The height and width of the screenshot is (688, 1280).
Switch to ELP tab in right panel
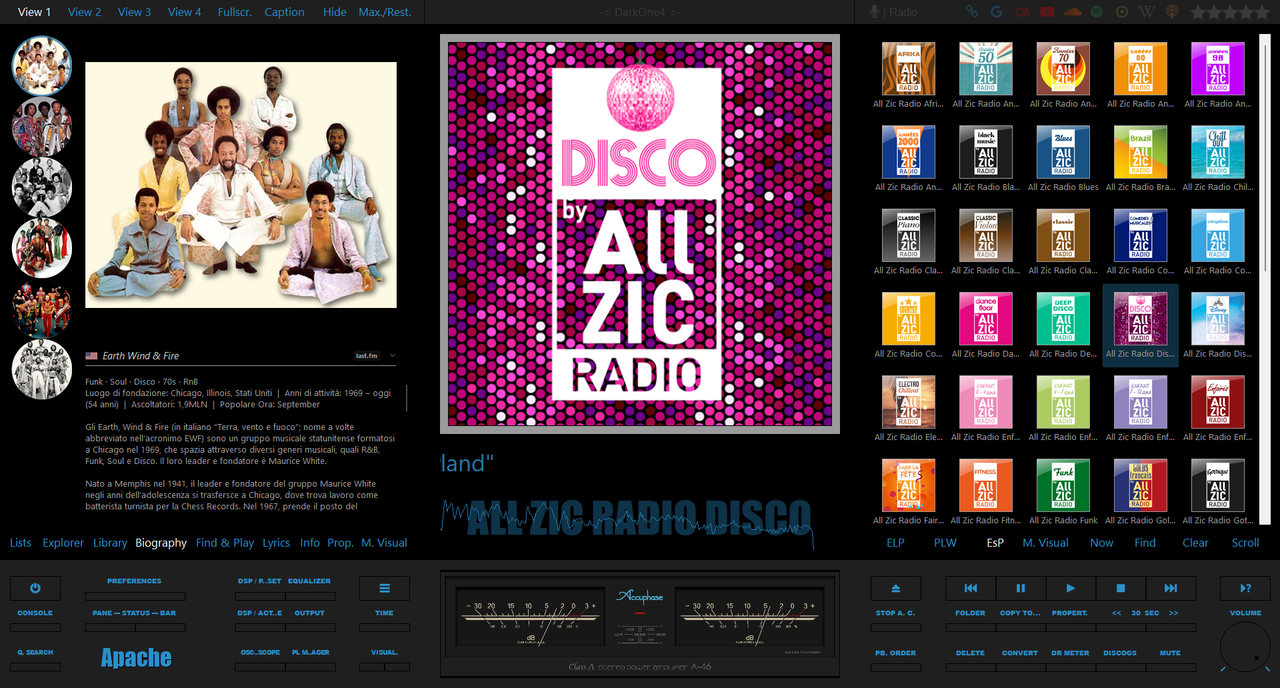896,543
